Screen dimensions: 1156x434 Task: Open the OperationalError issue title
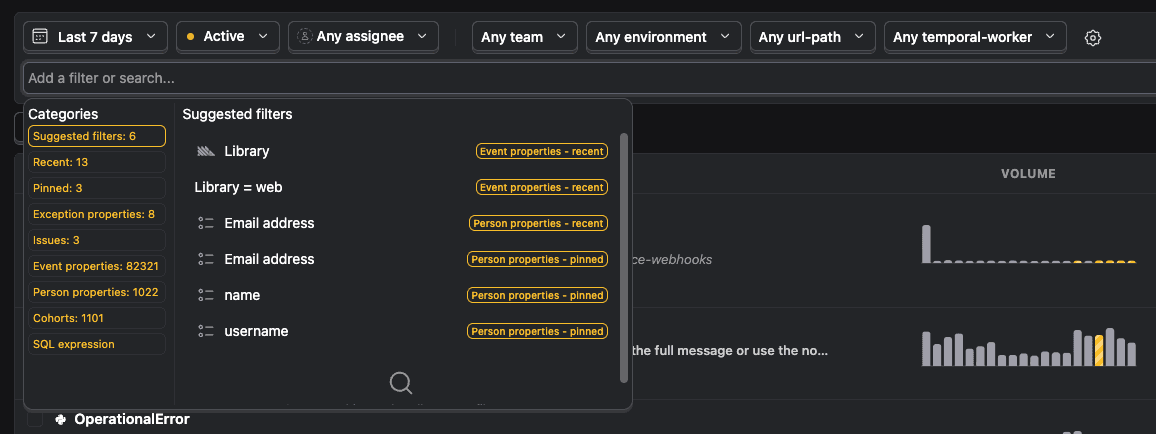pos(132,419)
